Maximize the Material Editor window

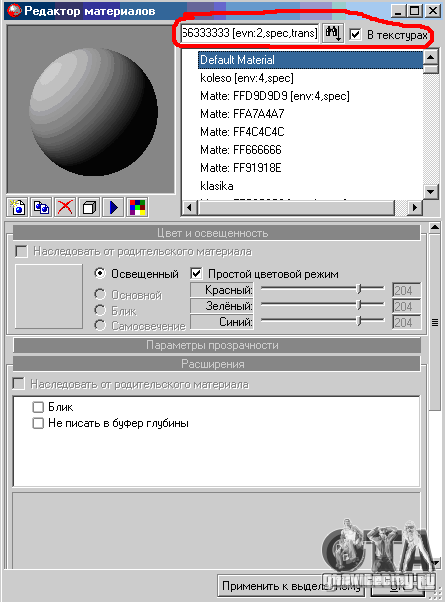point(415,11)
